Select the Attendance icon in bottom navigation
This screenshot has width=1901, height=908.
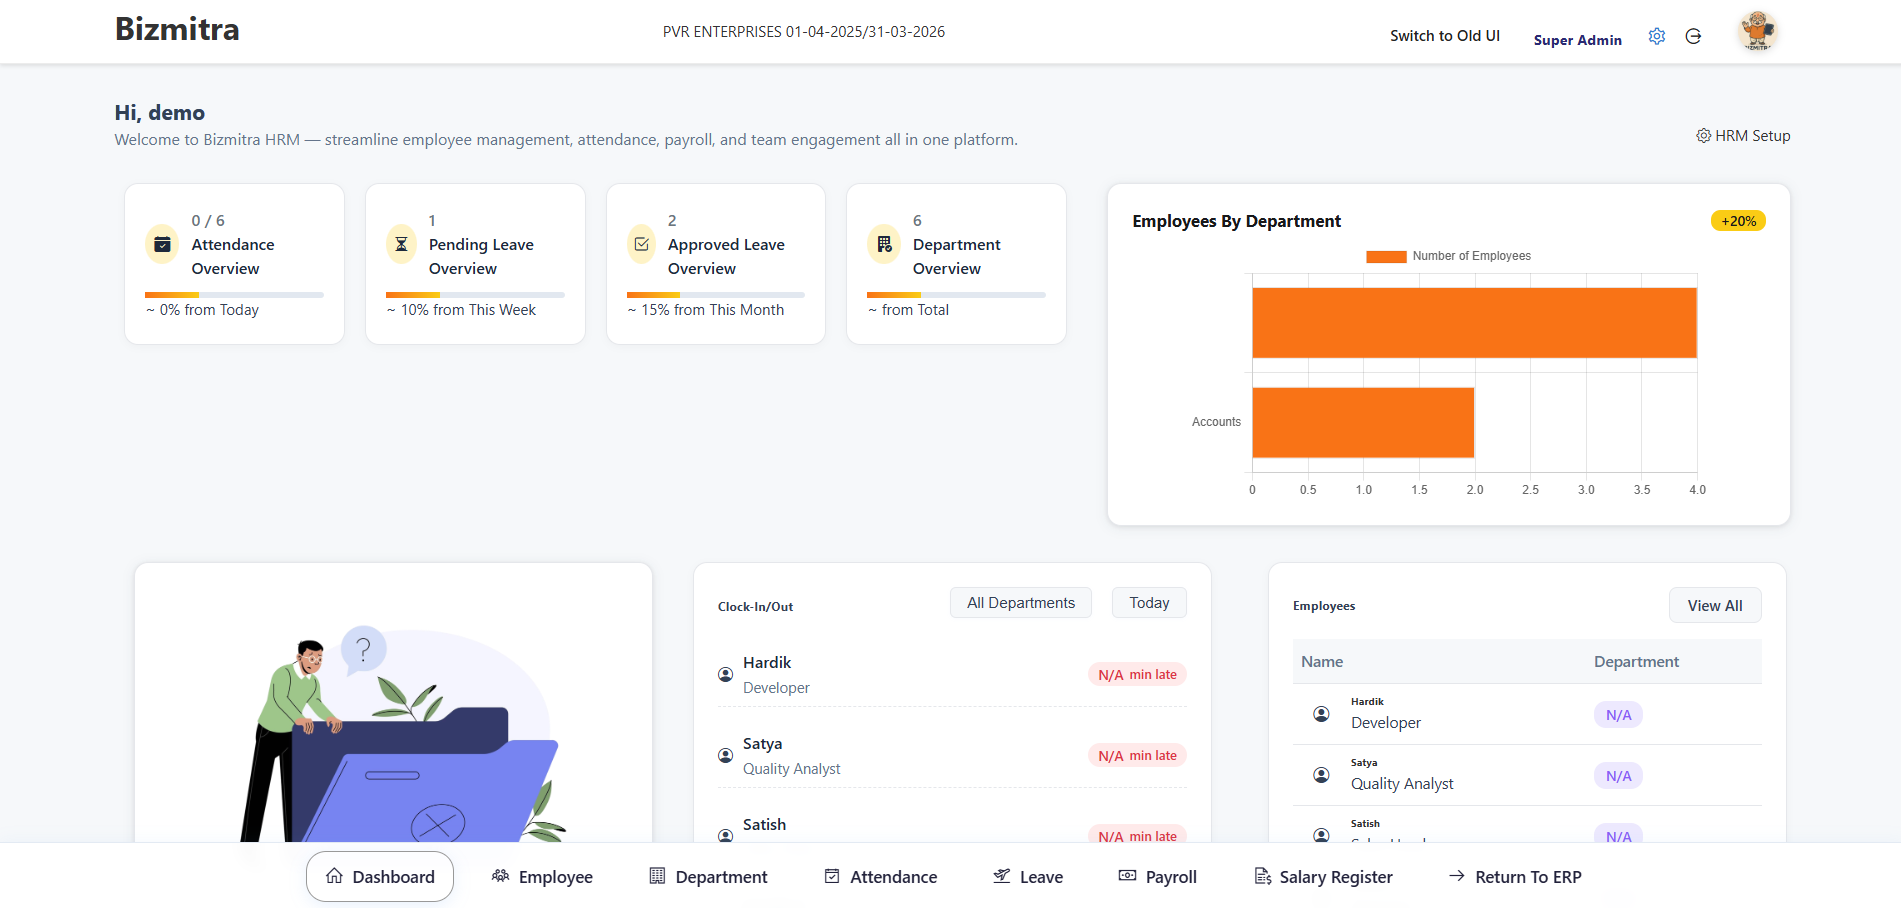pos(831,876)
